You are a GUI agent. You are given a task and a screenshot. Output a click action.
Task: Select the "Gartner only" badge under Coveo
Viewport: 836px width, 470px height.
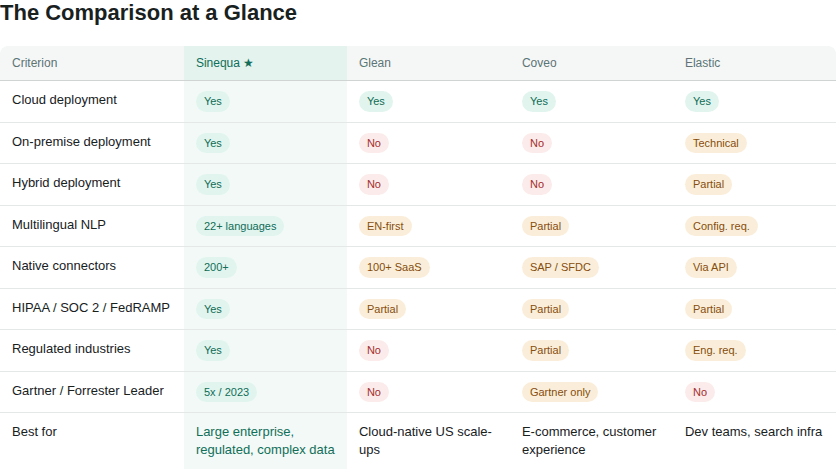pyautogui.click(x=560, y=392)
